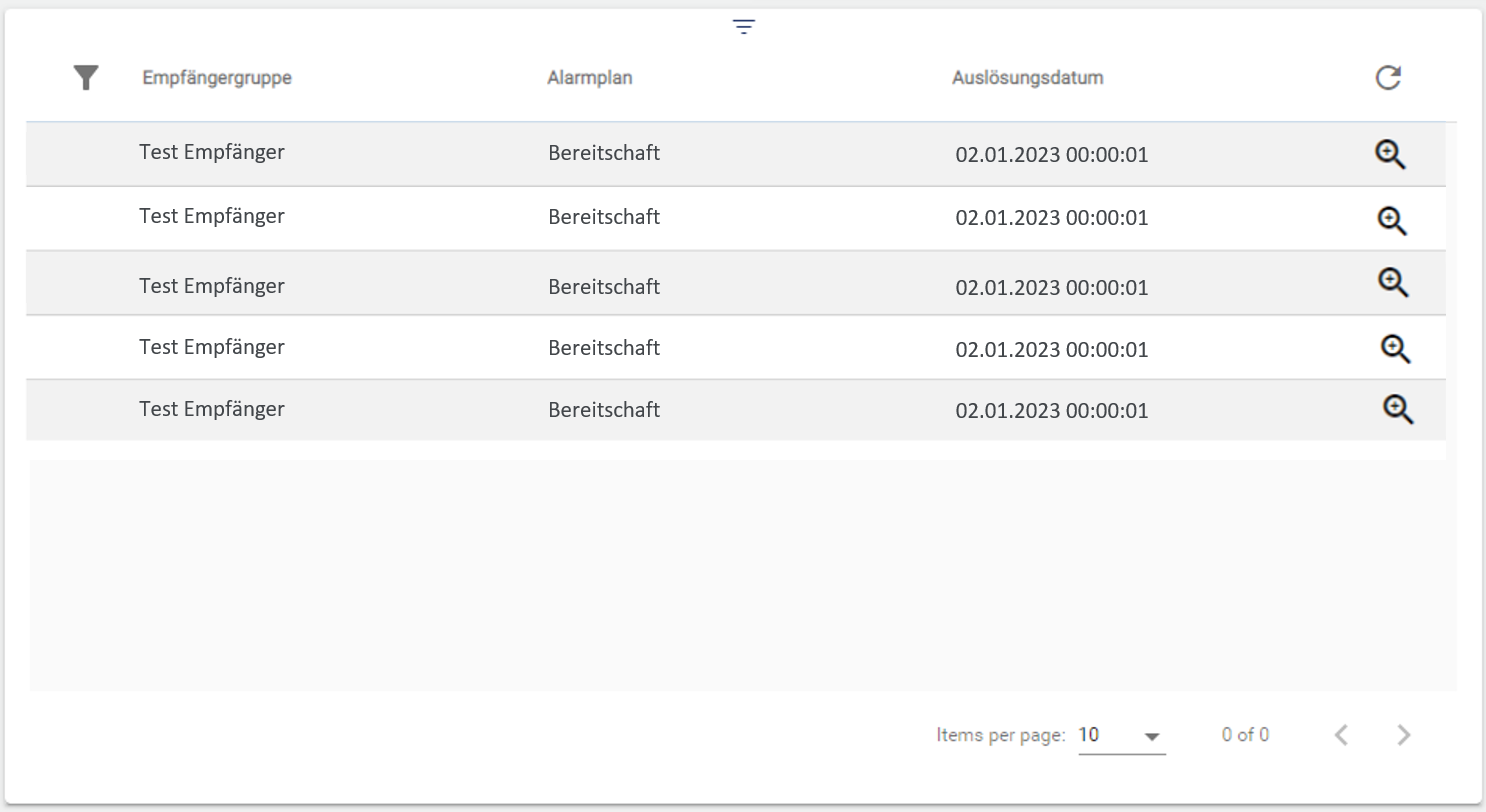Click the funnel filter icon in header
The height and width of the screenshot is (812, 1486).
point(86,78)
